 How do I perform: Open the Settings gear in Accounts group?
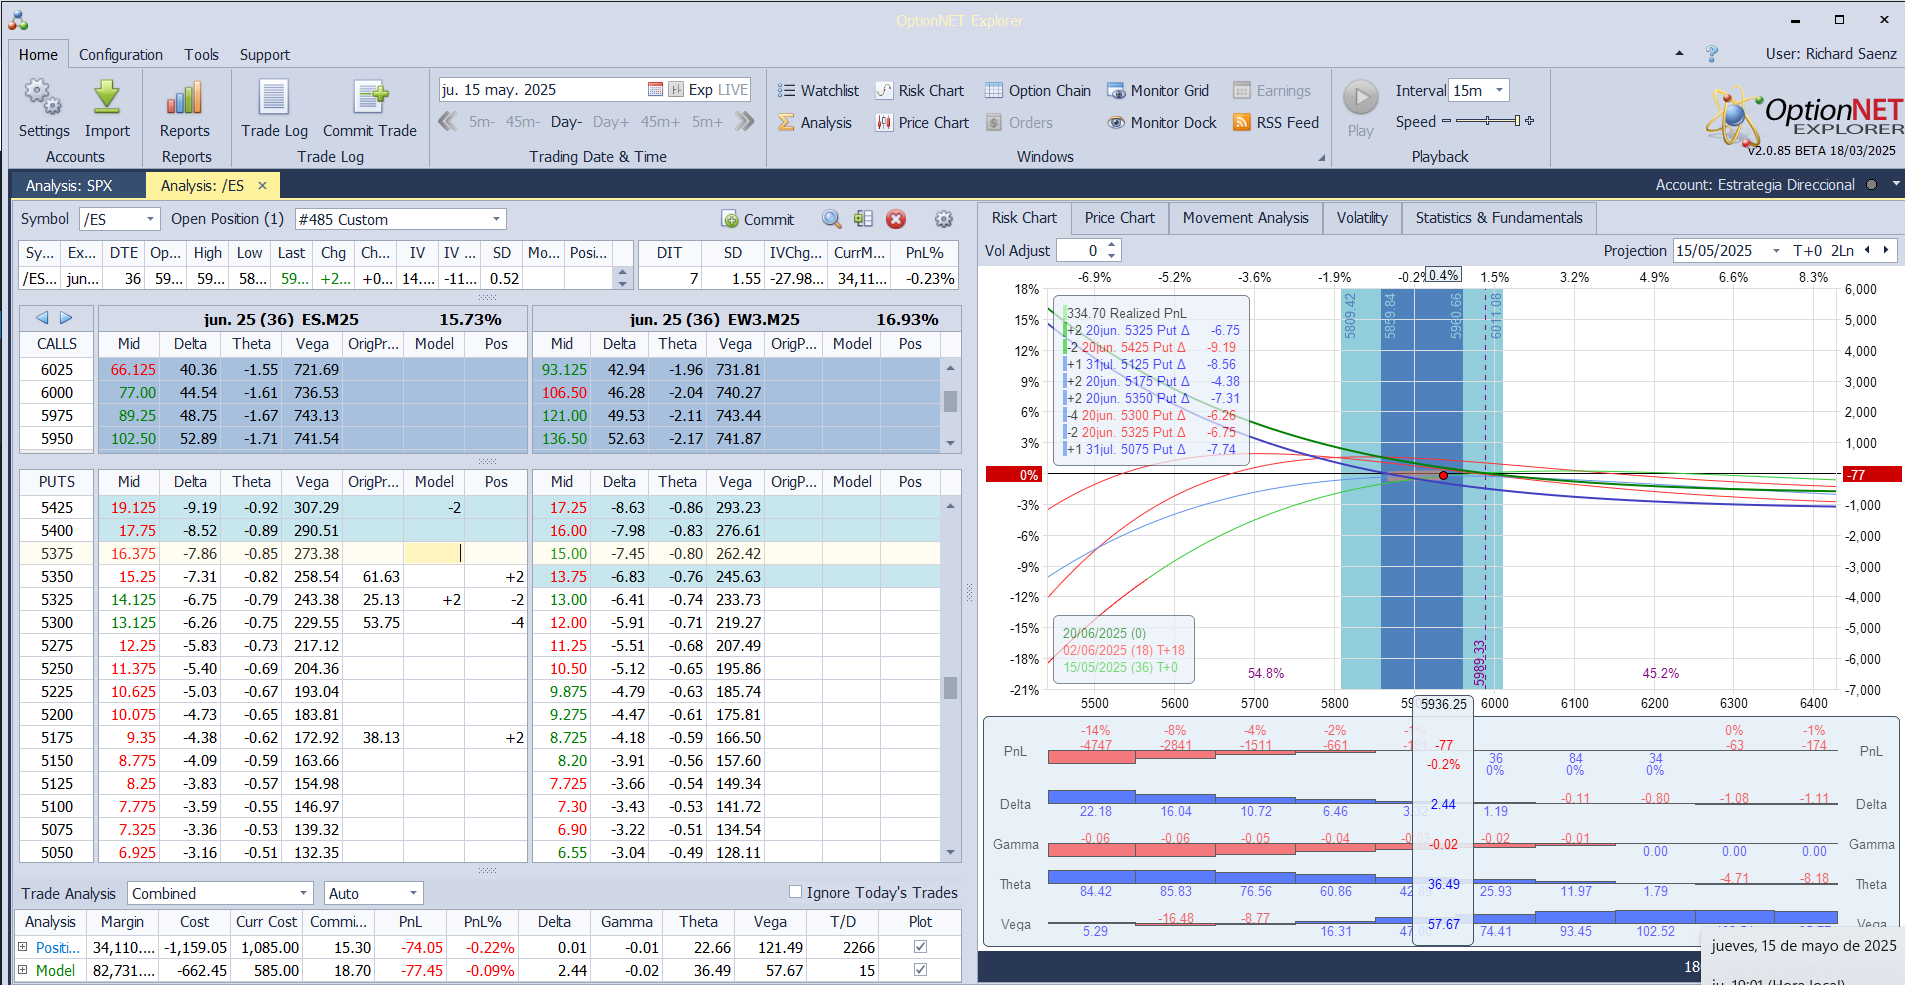click(43, 98)
